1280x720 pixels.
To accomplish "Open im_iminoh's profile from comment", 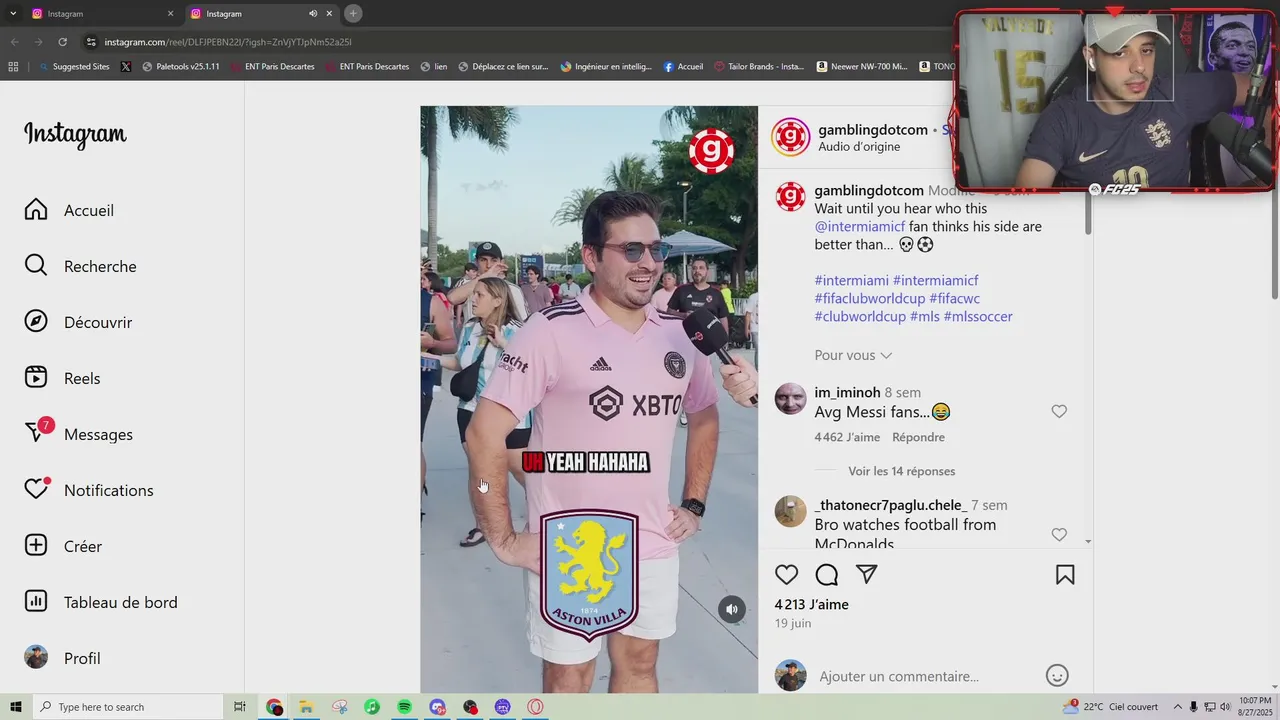I will 847,392.
